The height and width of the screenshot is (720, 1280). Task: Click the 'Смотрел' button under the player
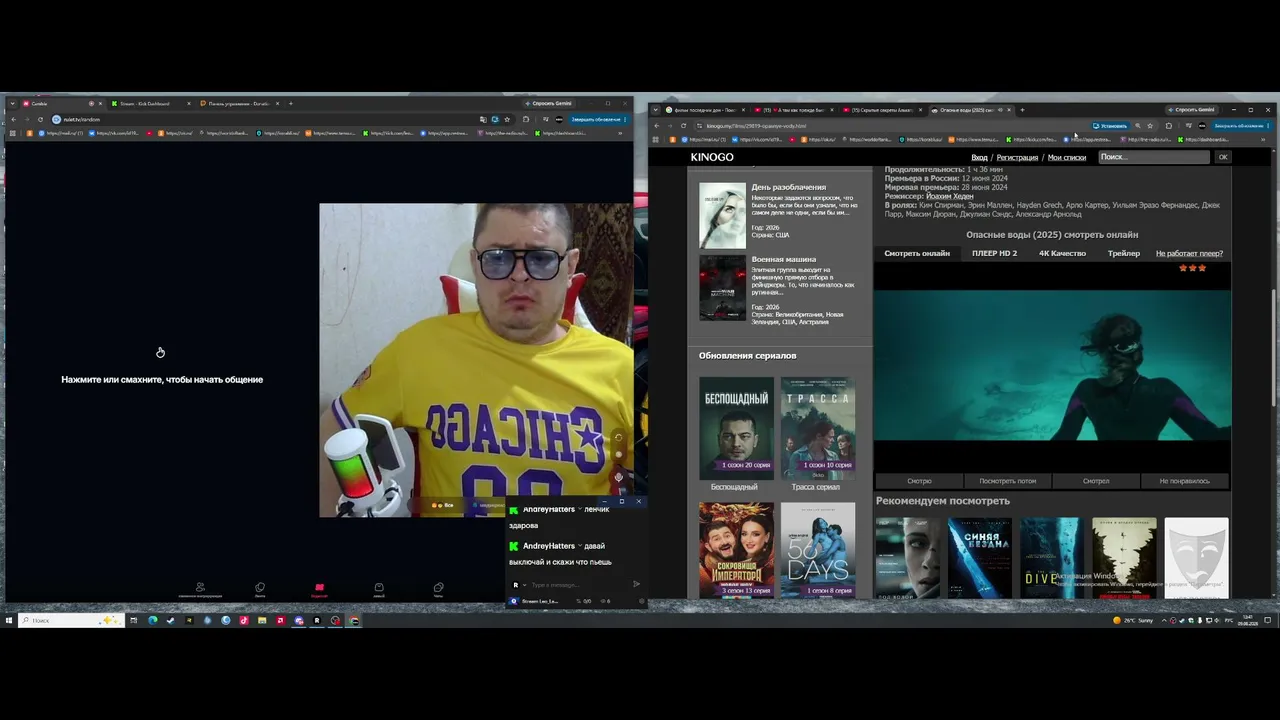1096,481
